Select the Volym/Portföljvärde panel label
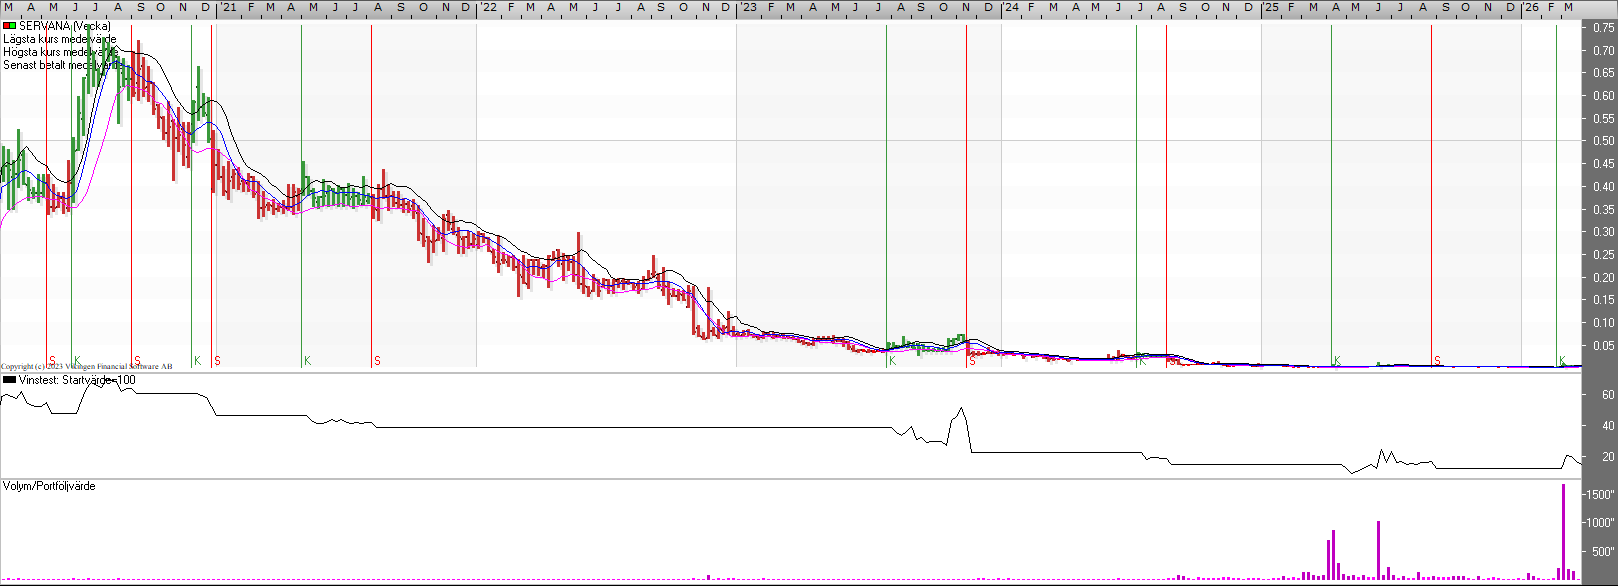Screen dimensions: 1618x586 point(49,486)
